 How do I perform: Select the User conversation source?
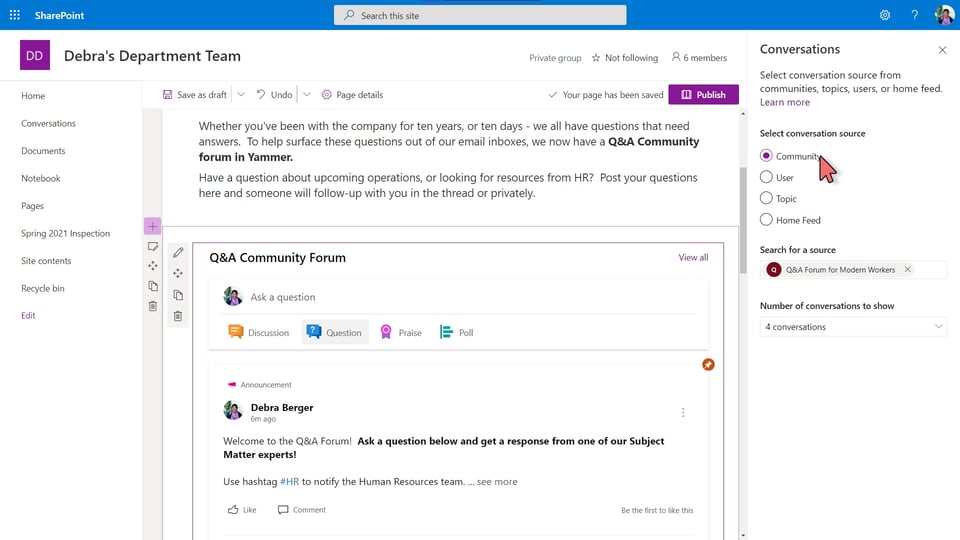(x=766, y=177)
